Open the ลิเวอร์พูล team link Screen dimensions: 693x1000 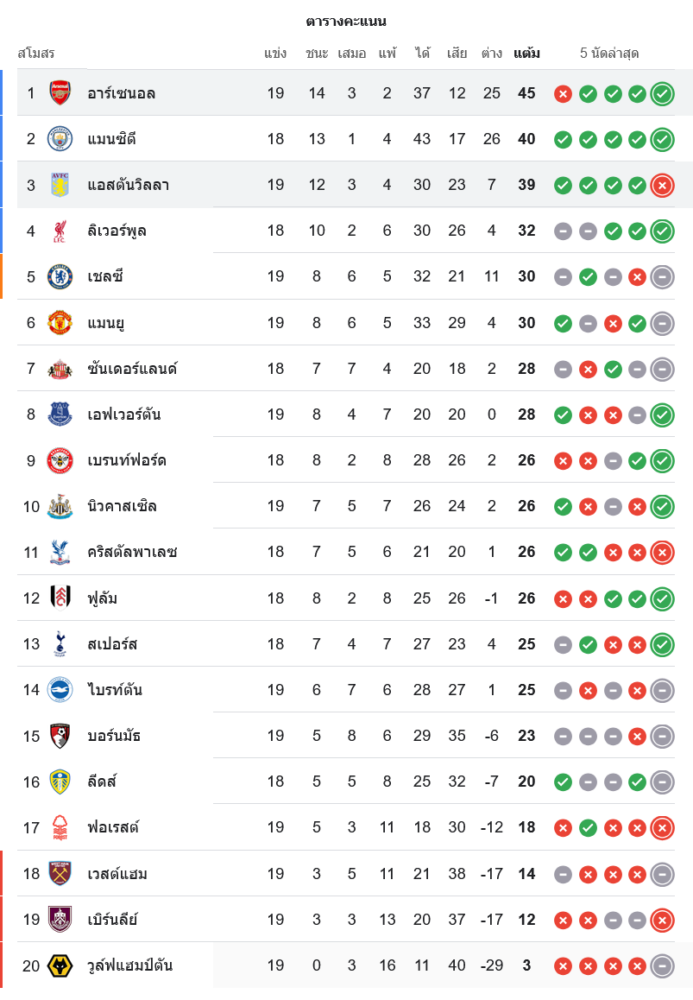click(117, 231)
